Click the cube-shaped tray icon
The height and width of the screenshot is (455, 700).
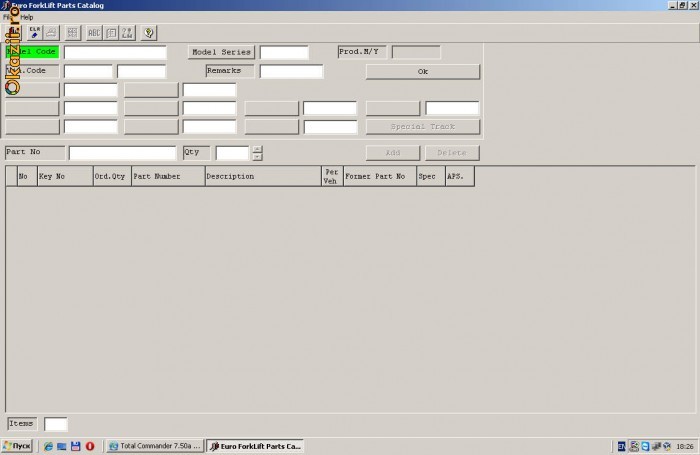(x=667, y=446)
